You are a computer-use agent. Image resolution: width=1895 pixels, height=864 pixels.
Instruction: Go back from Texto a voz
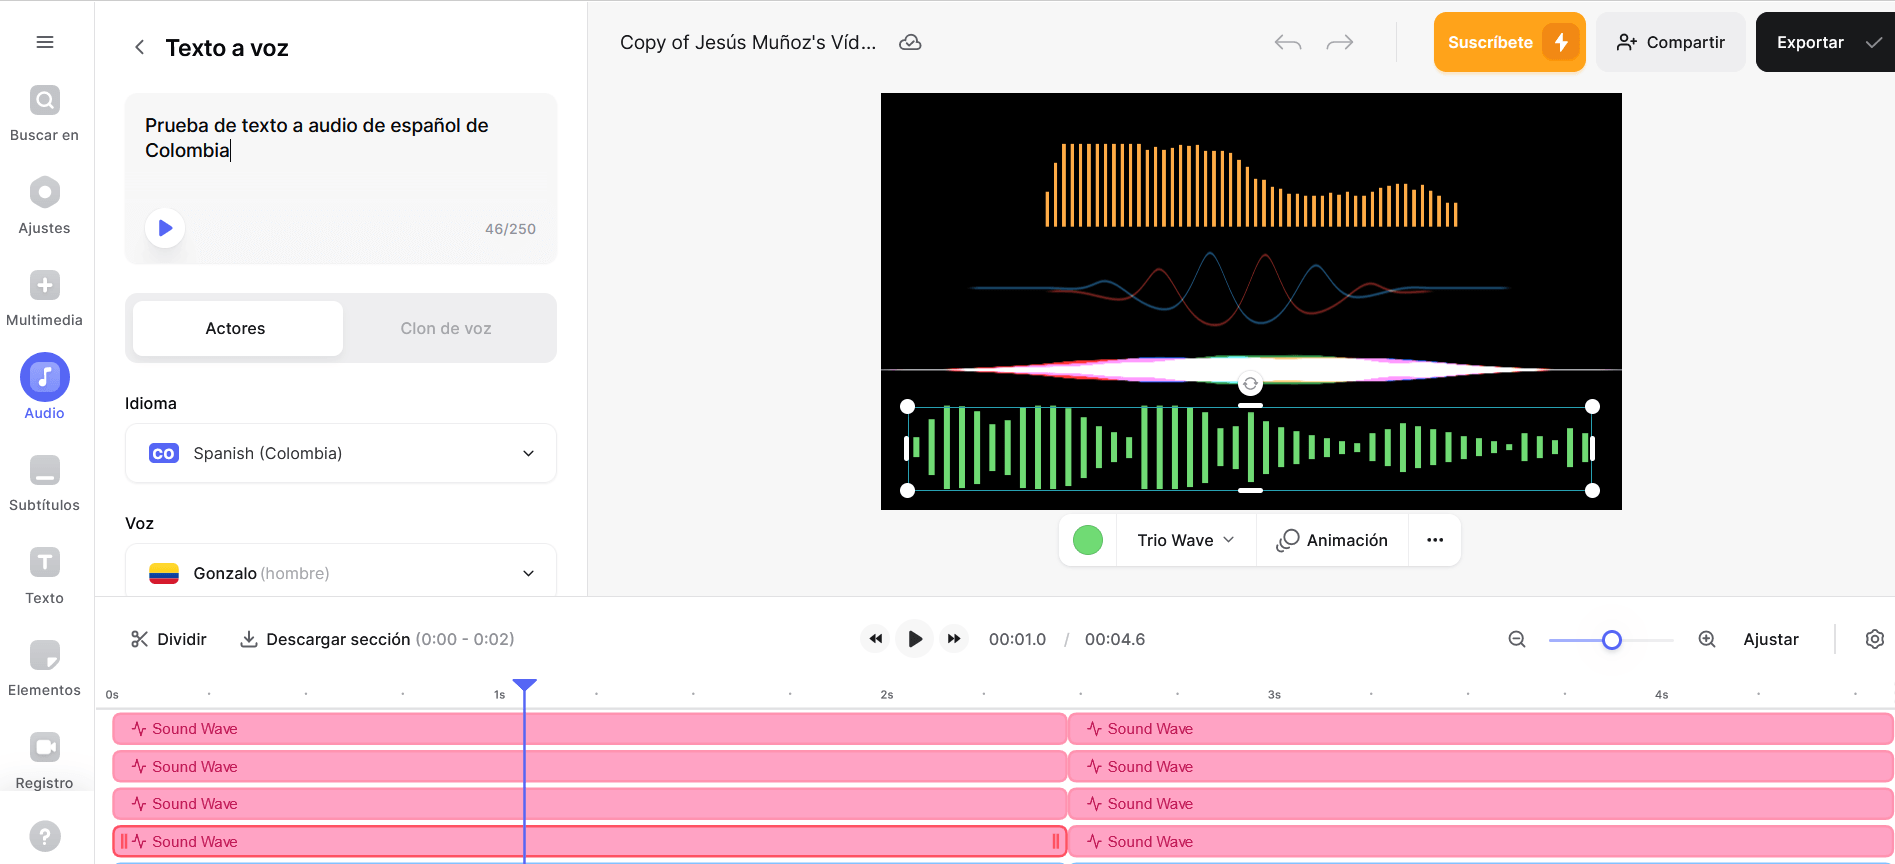tap(139, 48)
